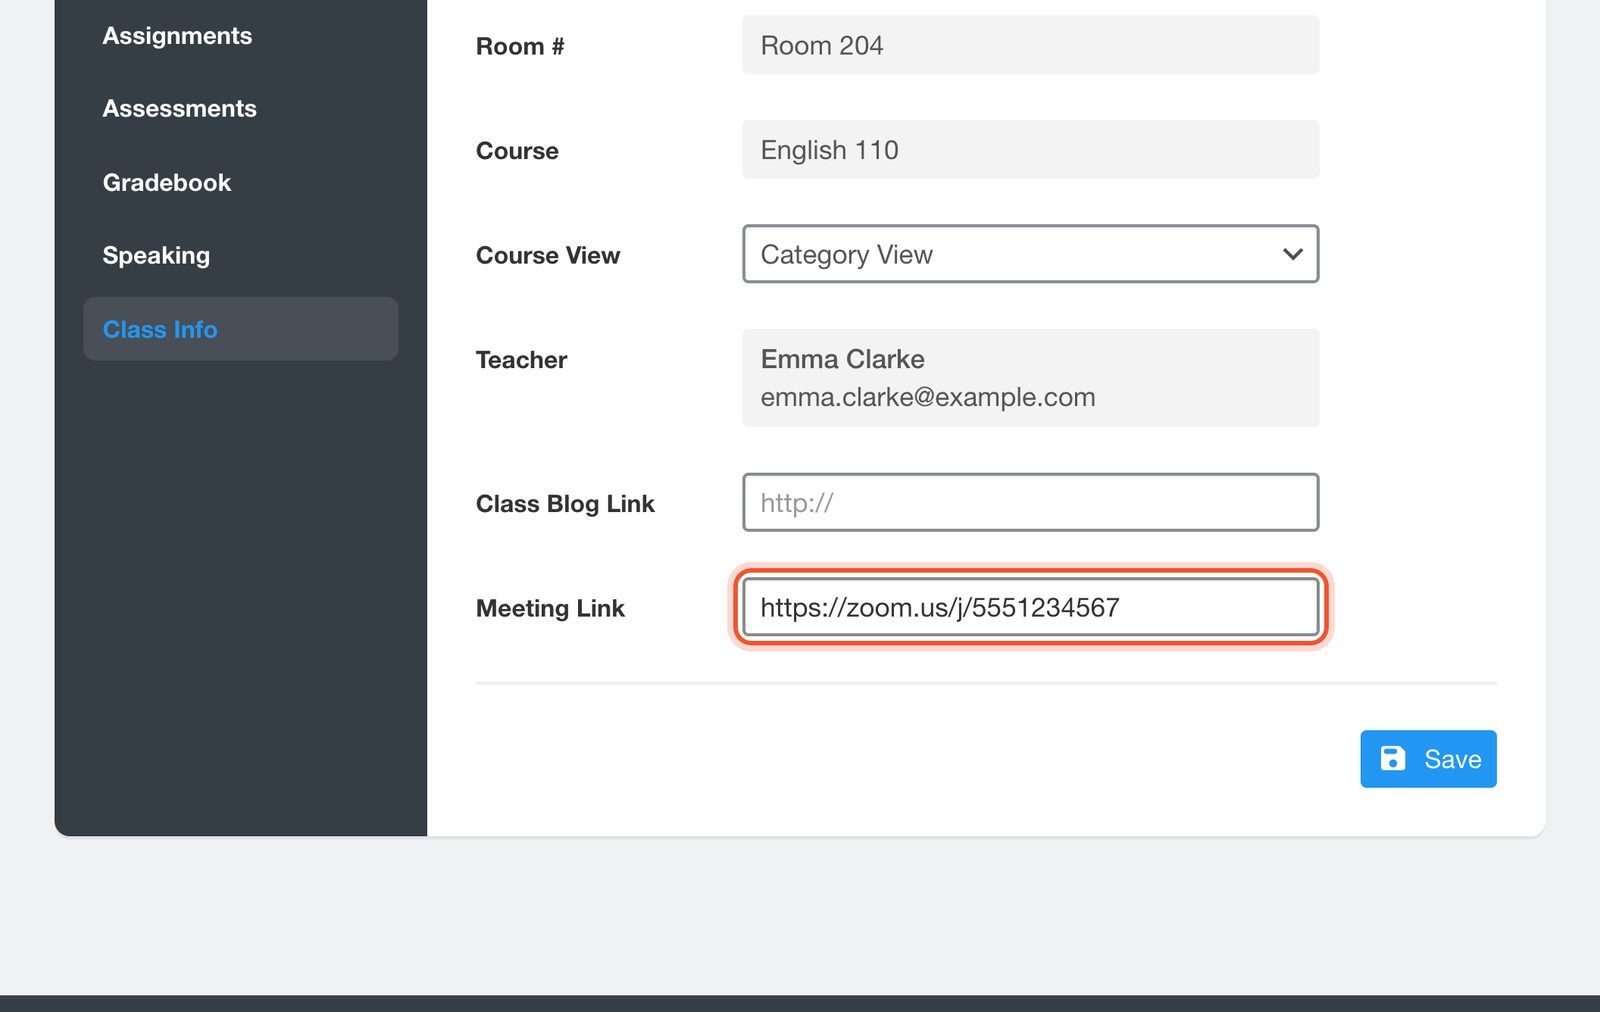
Task: Open the Gradebook sidebar item
Action: (166, 183)
